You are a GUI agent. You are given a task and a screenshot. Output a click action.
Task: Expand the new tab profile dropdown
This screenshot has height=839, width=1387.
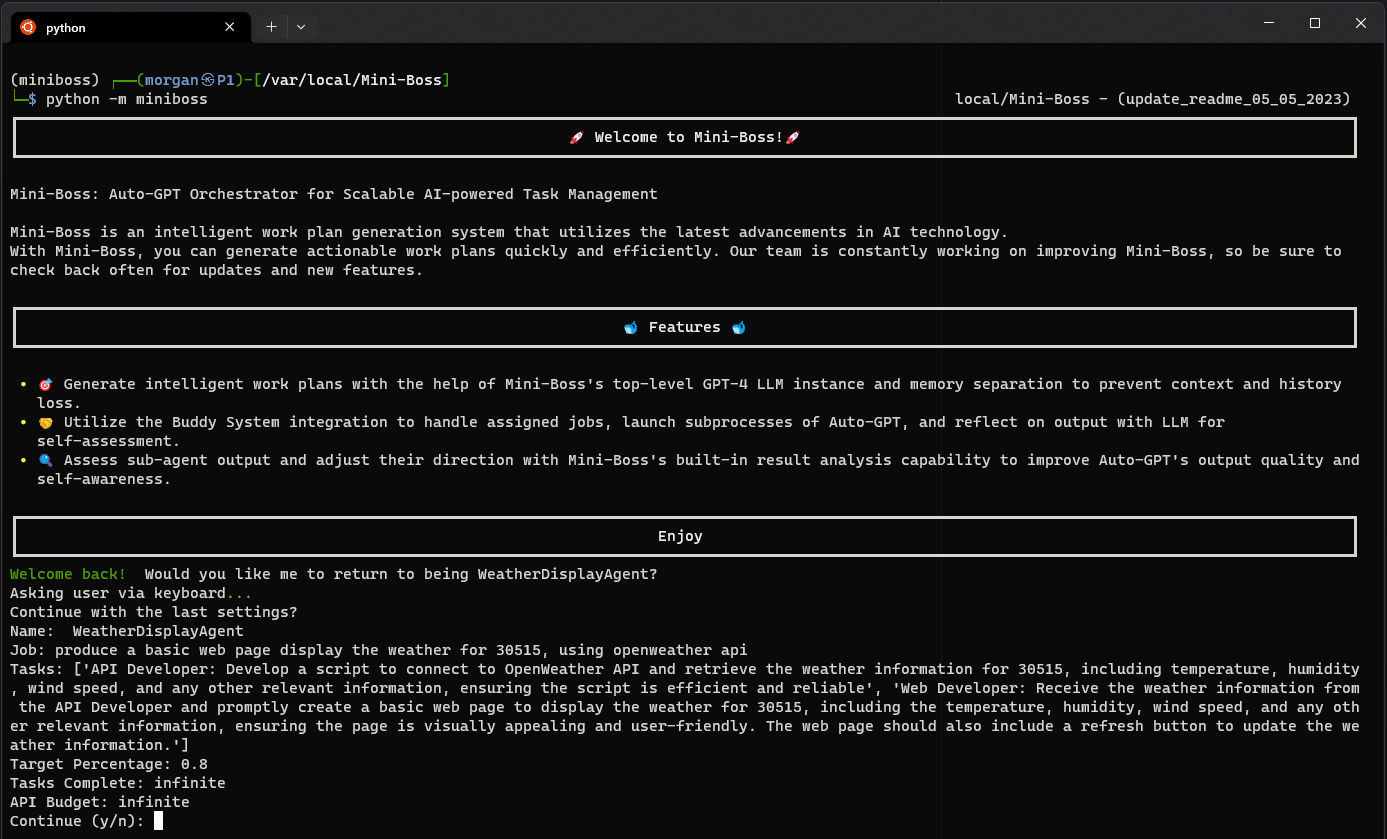301,28
